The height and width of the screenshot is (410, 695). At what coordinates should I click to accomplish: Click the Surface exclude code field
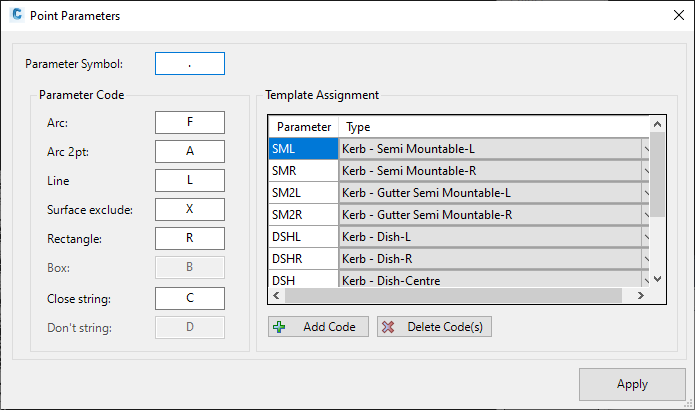click(x=190, y=209)
